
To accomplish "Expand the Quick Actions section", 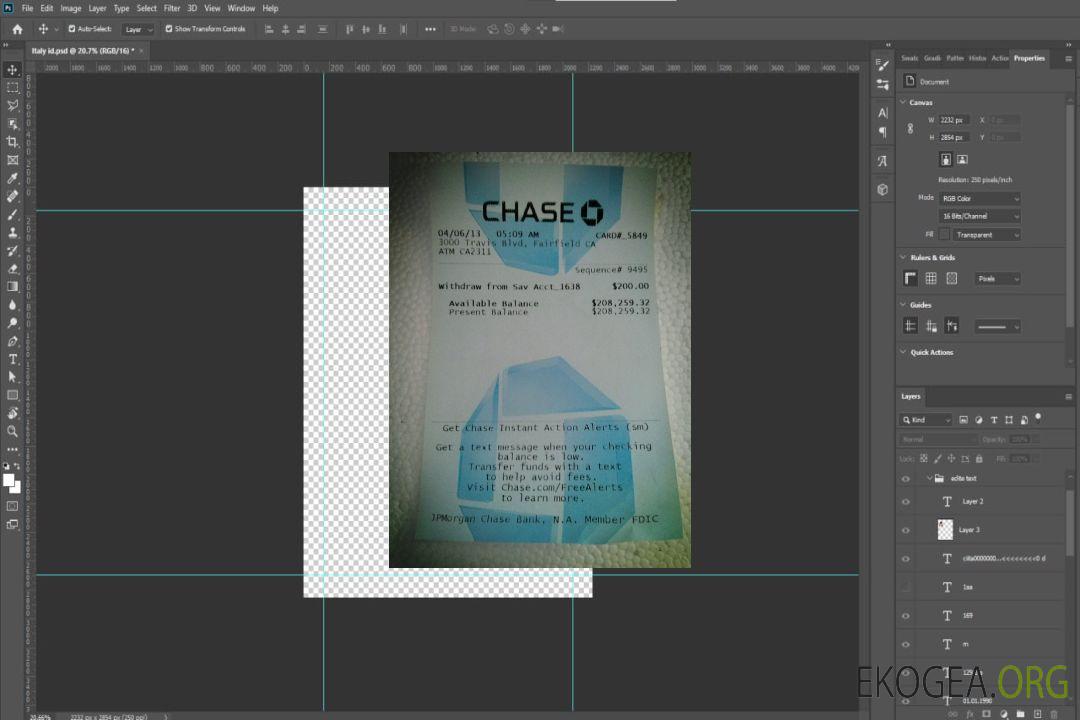I will 903,352.
